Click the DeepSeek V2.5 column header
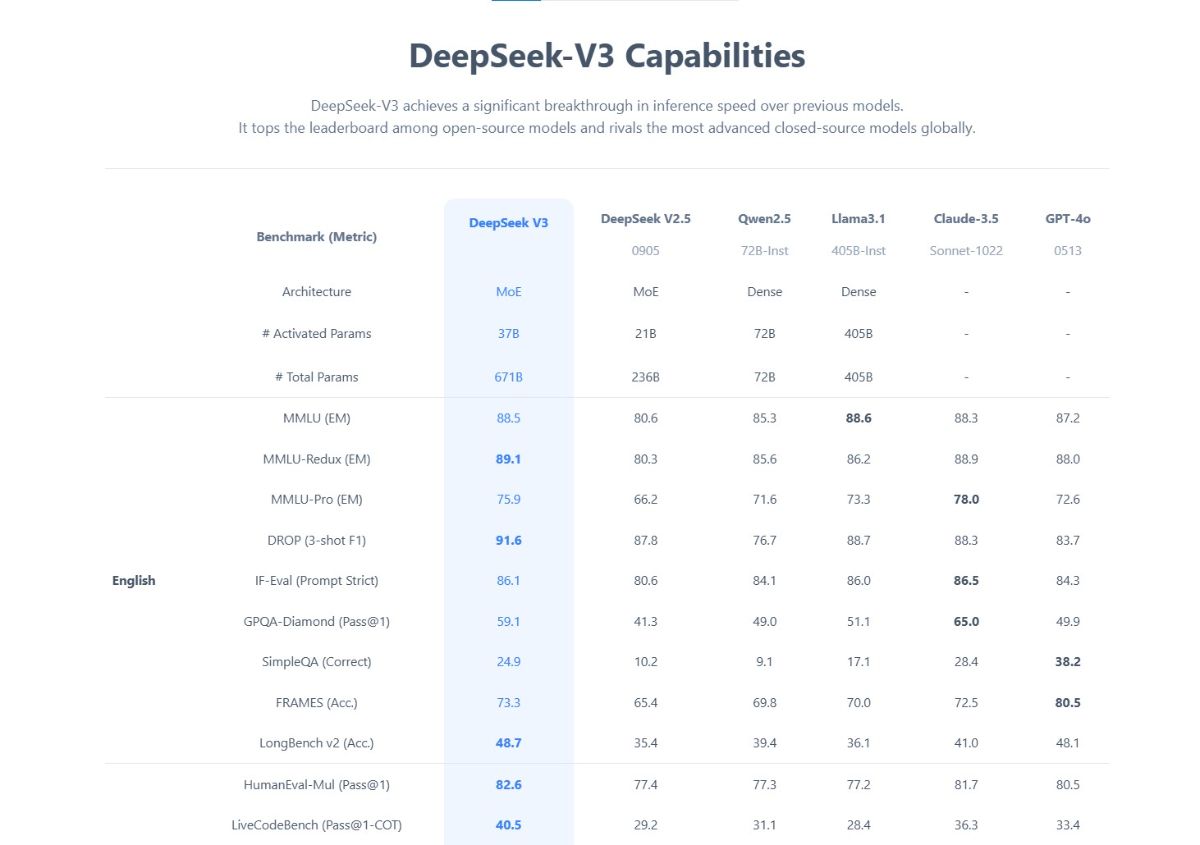This screenshot has width=1200, height=845. pos(645,219)
